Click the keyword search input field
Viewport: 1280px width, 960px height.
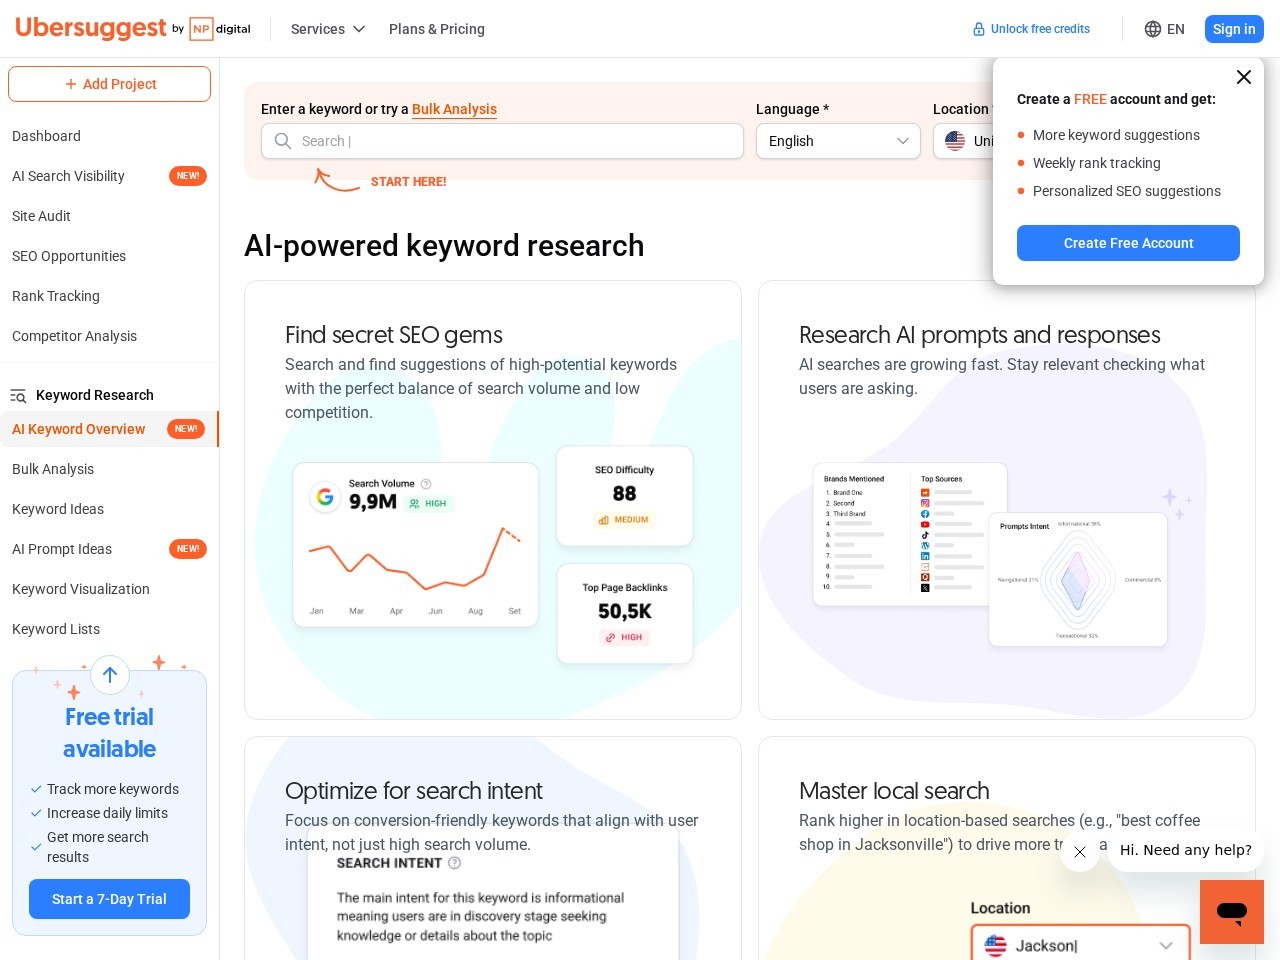coord(502,141)
